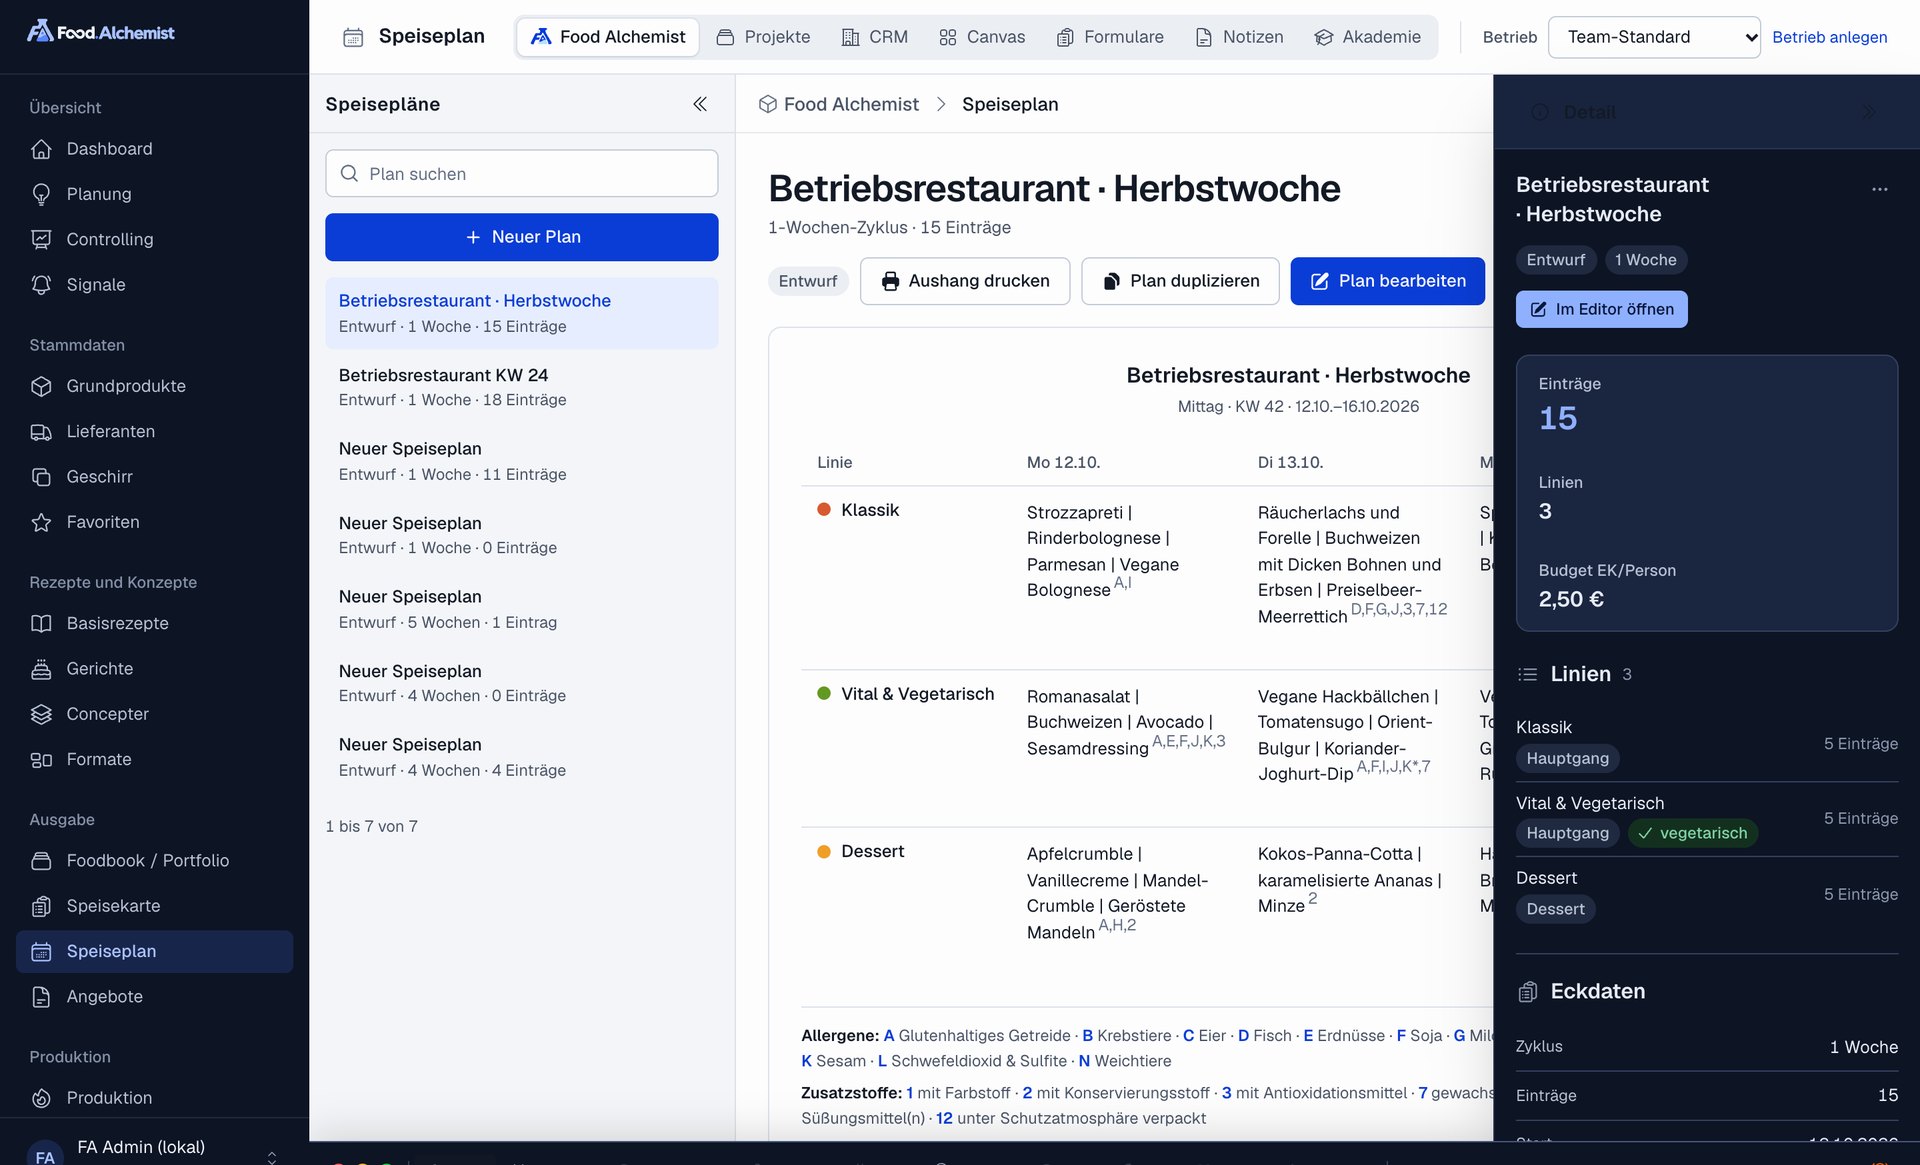This screenshot has height=1165, width=1920.
Task: Collapse the Speisepläne list panel
Action: click(x=700, y=104)
